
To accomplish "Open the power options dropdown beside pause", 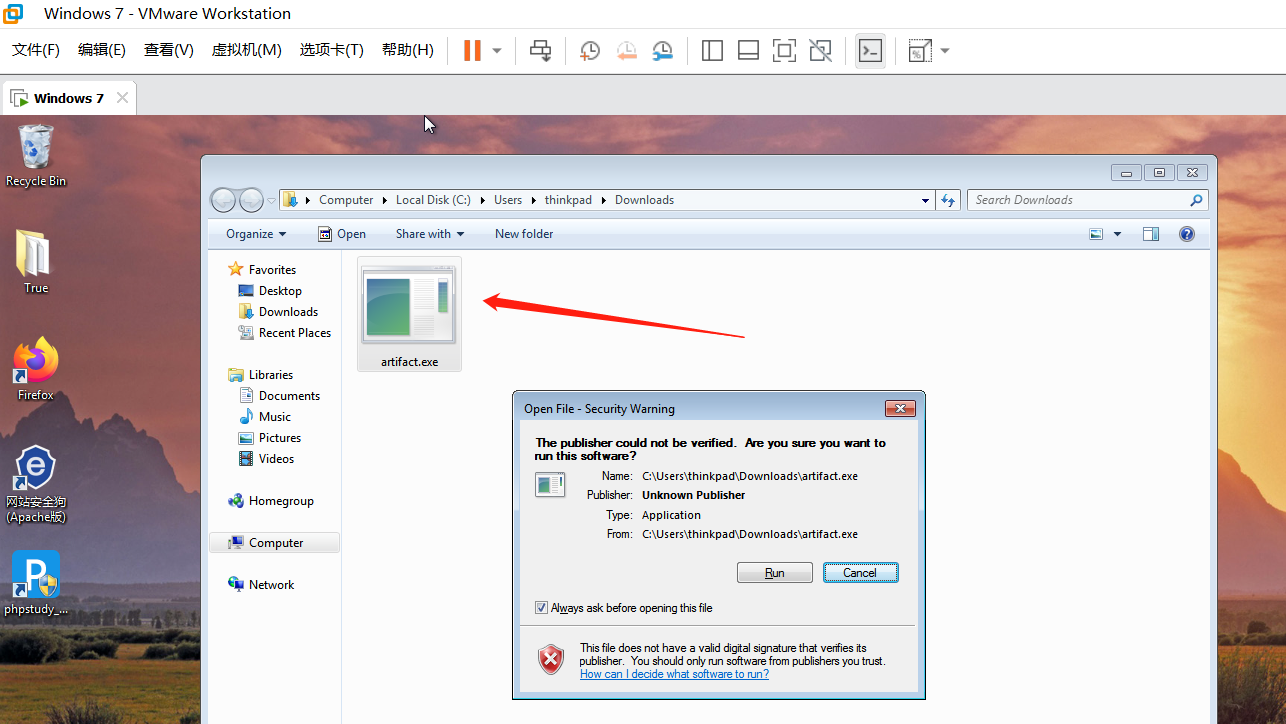I will click(497, 51).
